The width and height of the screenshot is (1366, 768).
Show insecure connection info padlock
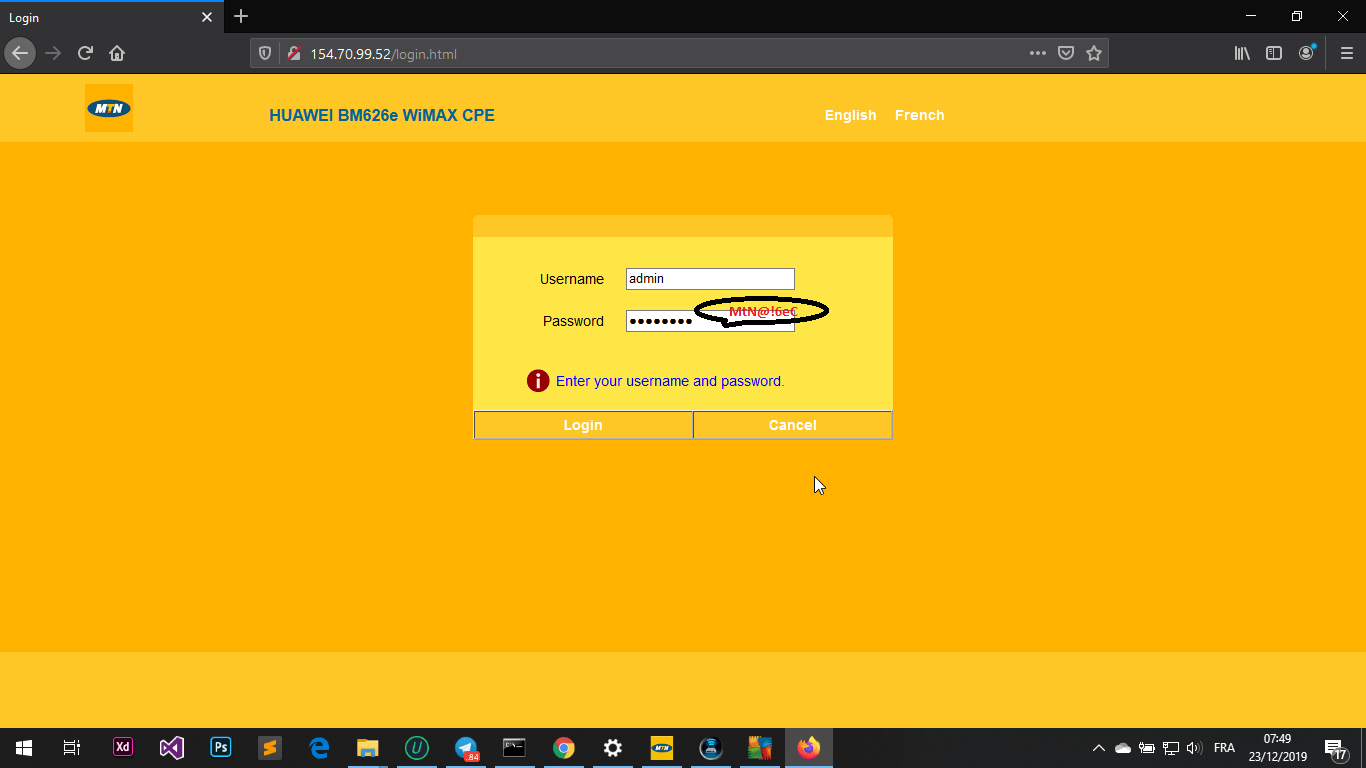click(x=293, y=54)
